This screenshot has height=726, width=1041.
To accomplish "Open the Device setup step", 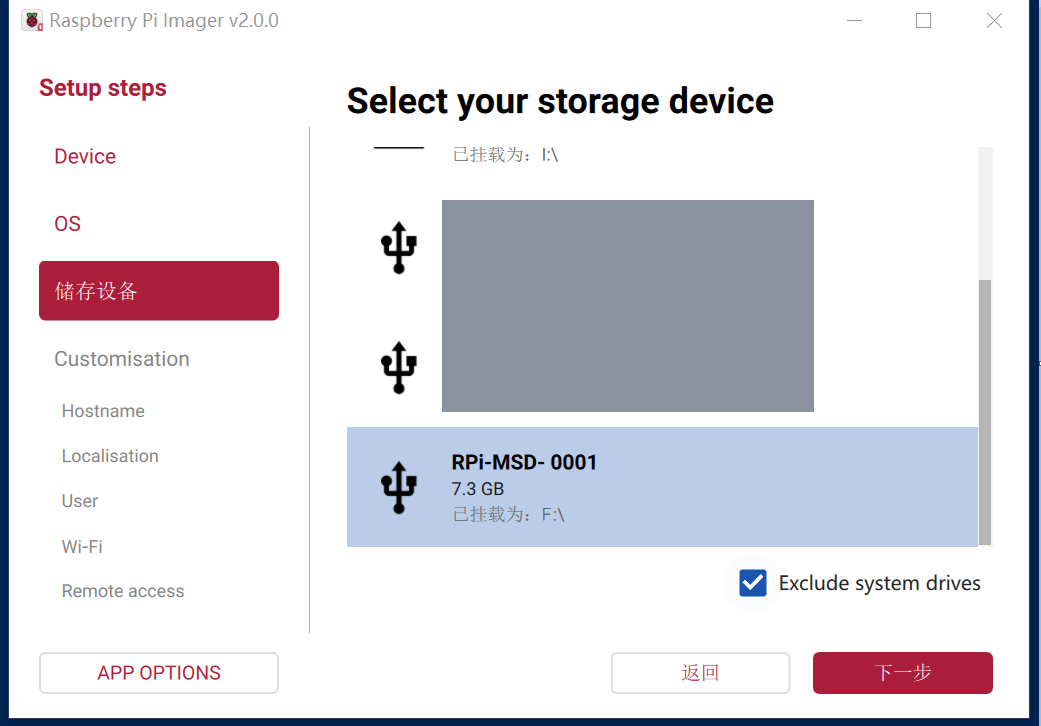I will 85,156.
